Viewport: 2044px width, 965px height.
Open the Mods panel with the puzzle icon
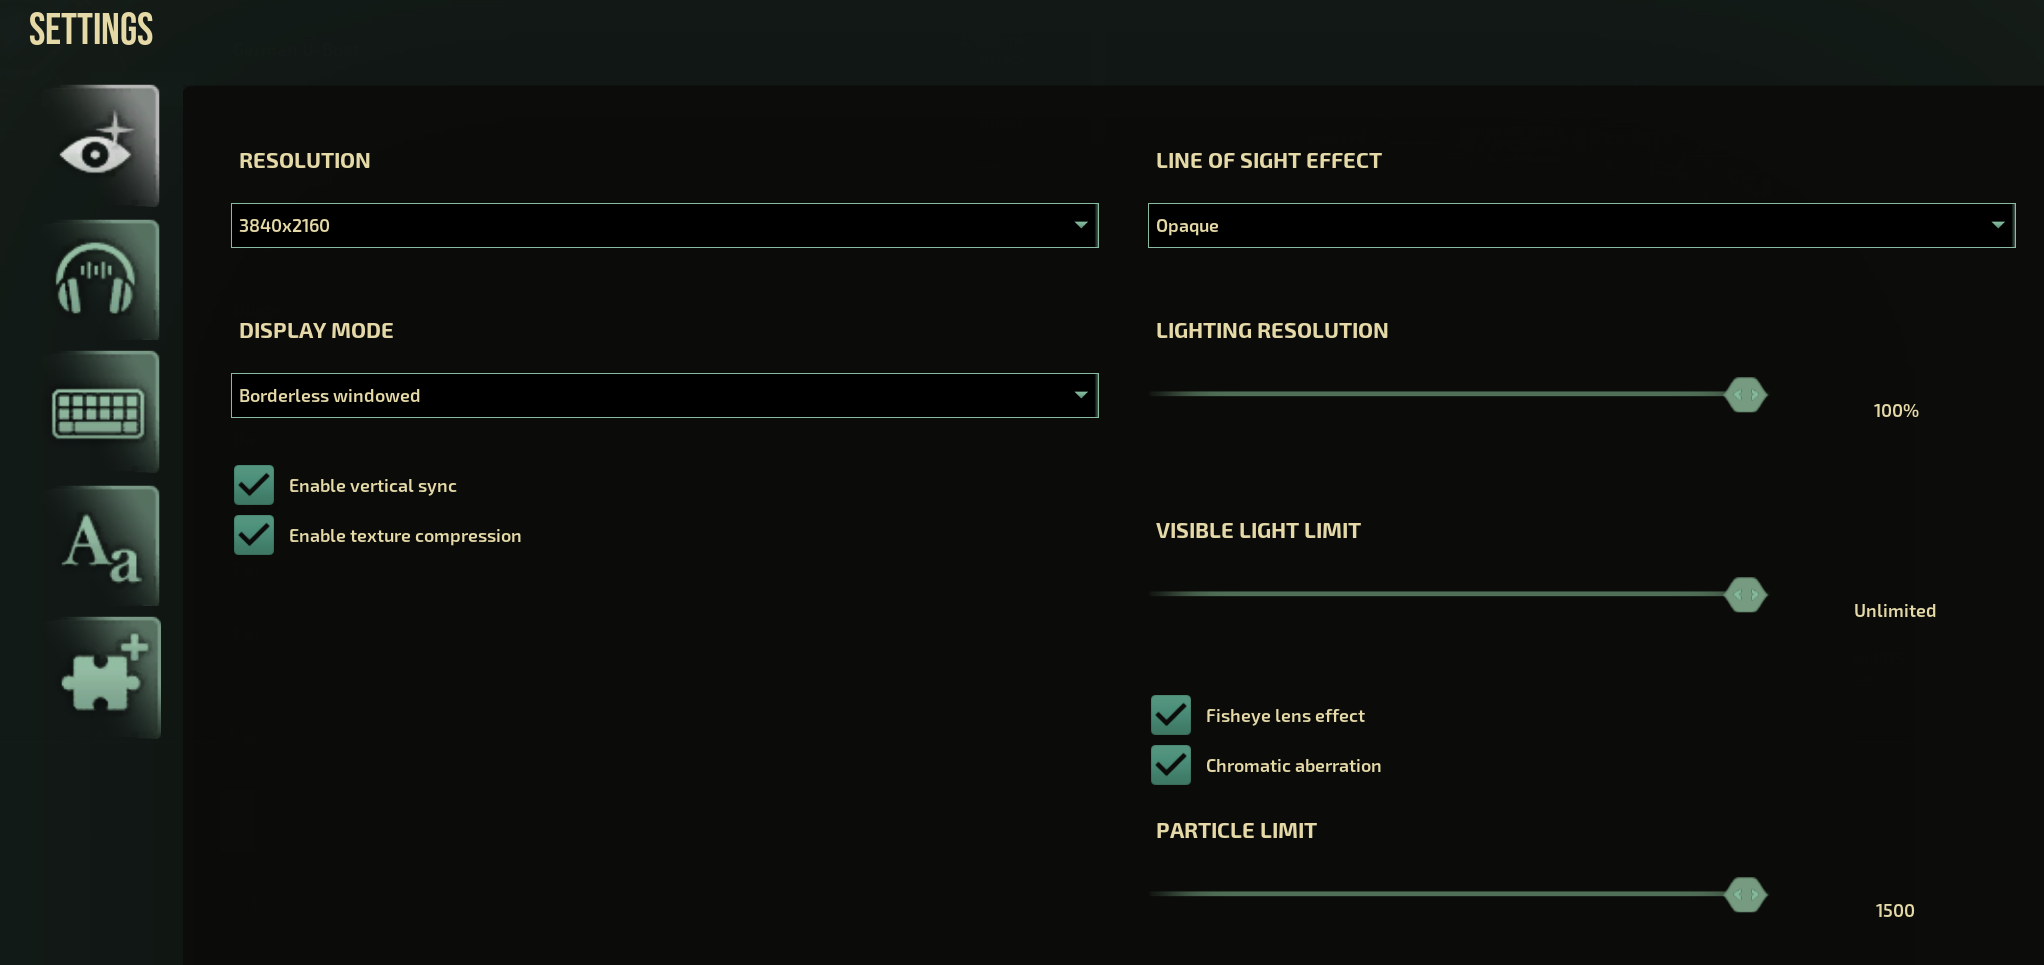(100, 678)
